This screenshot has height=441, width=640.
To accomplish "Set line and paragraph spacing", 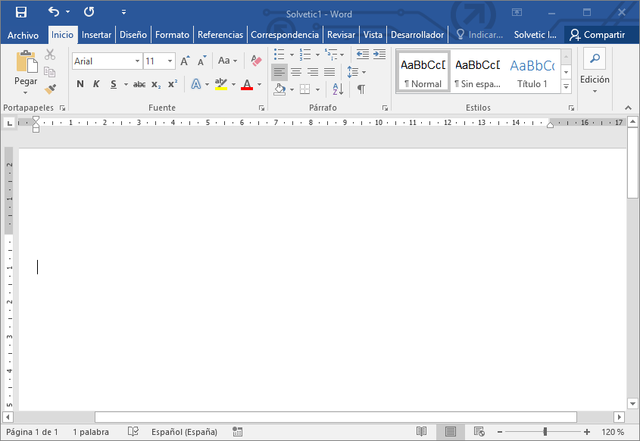I will coord(353,72).
